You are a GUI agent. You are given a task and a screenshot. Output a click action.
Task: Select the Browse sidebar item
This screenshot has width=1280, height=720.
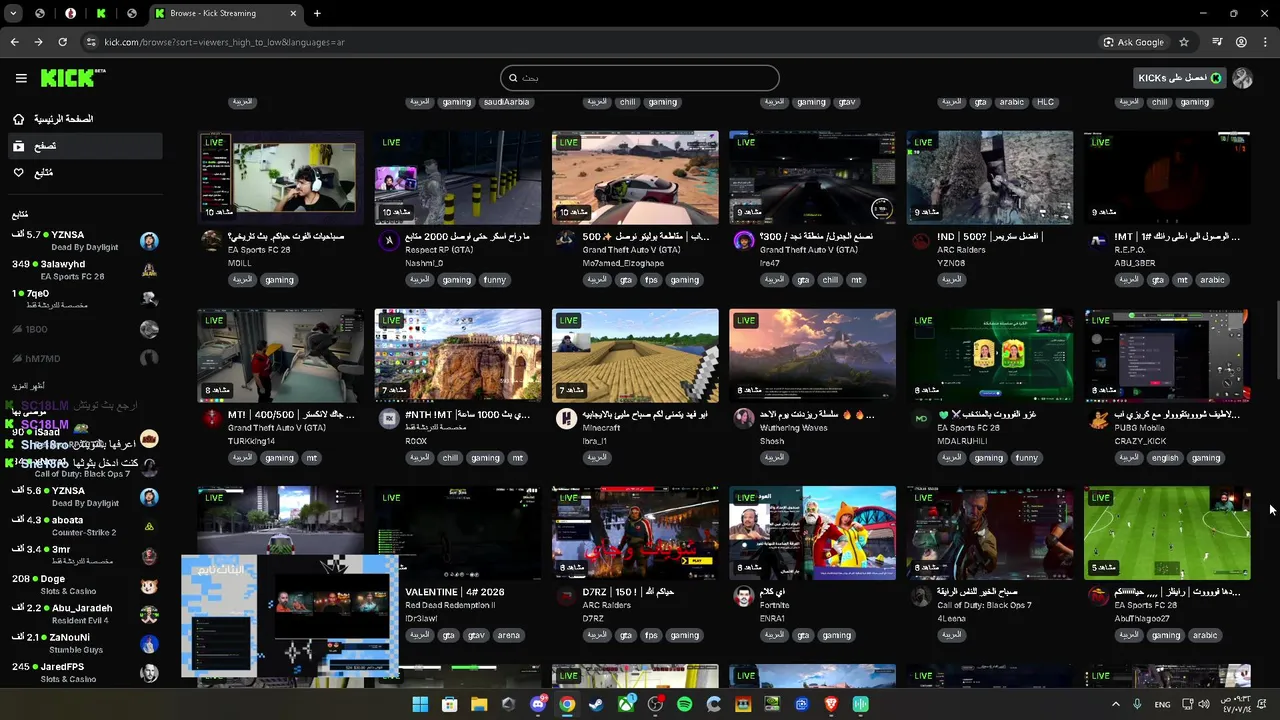click(84, 146)
